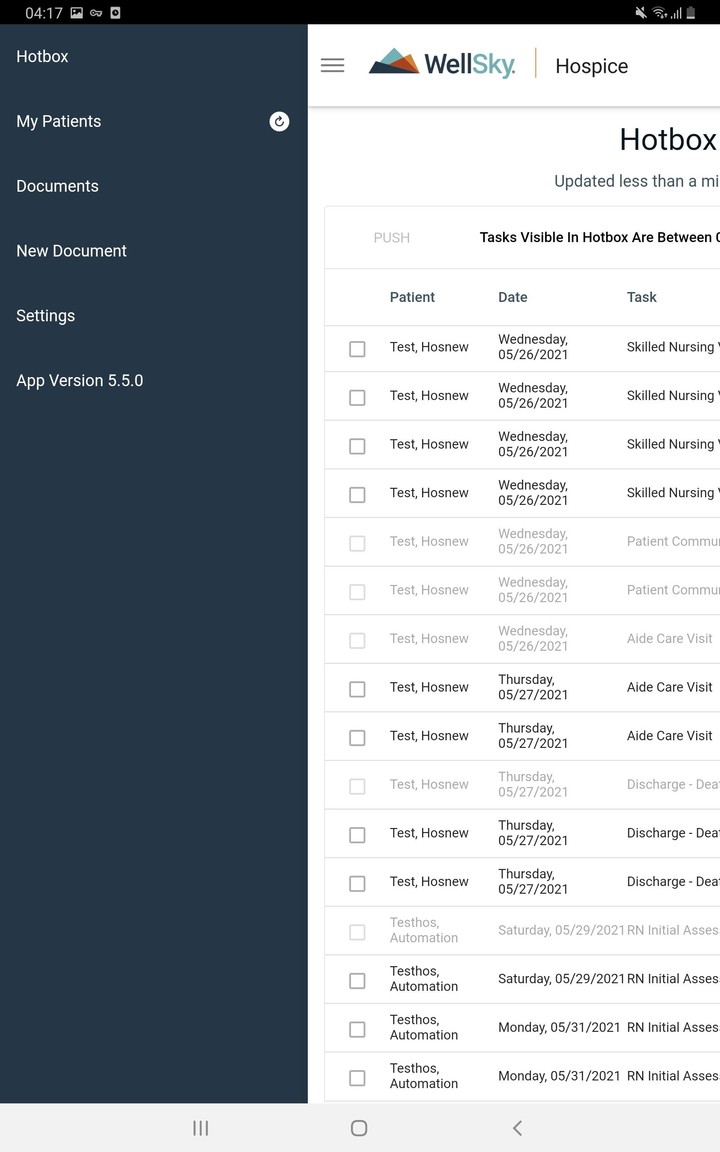
Task: Check the first Skilled Nursing task checkbox
Action: tap(357, 349)
